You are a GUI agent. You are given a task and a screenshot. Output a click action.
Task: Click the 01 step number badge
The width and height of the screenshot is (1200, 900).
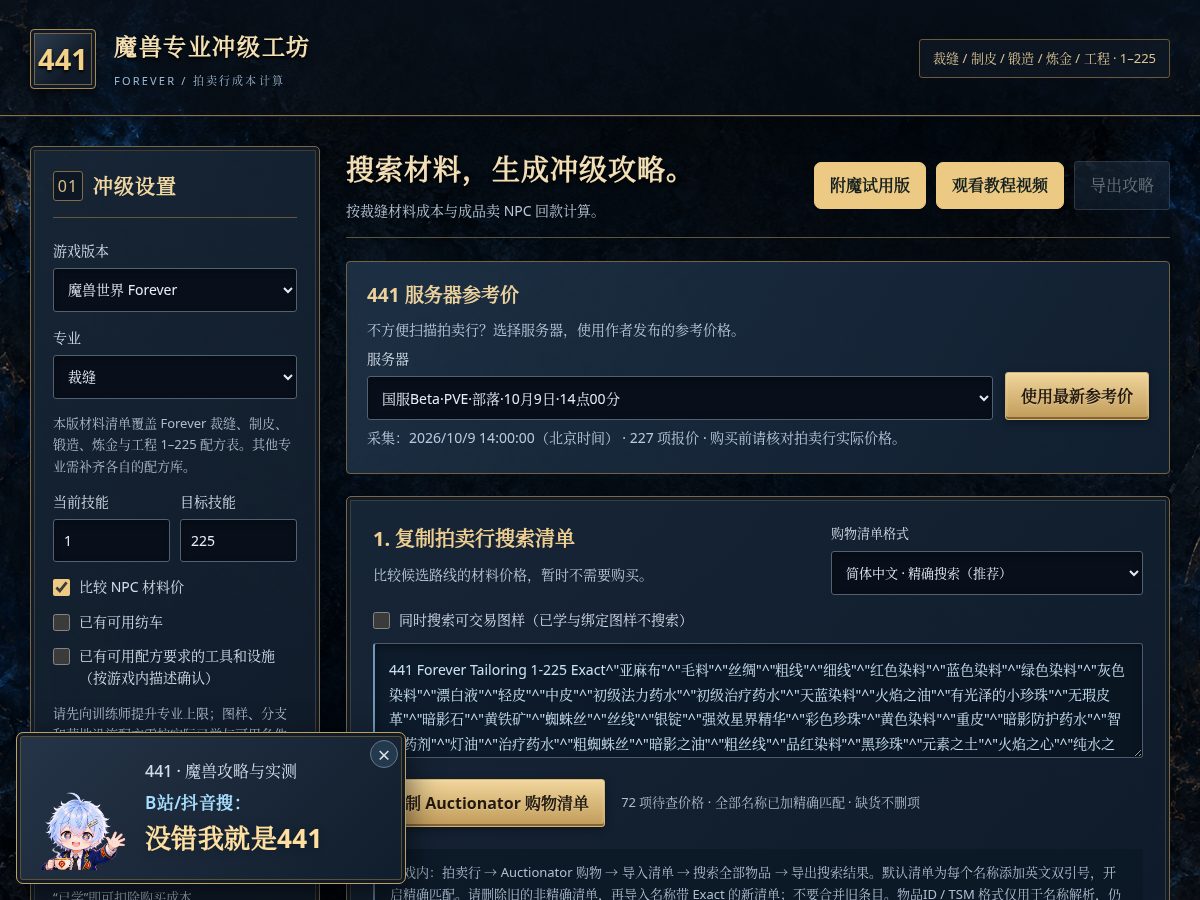pyautogui.click(x=68, y=186)
